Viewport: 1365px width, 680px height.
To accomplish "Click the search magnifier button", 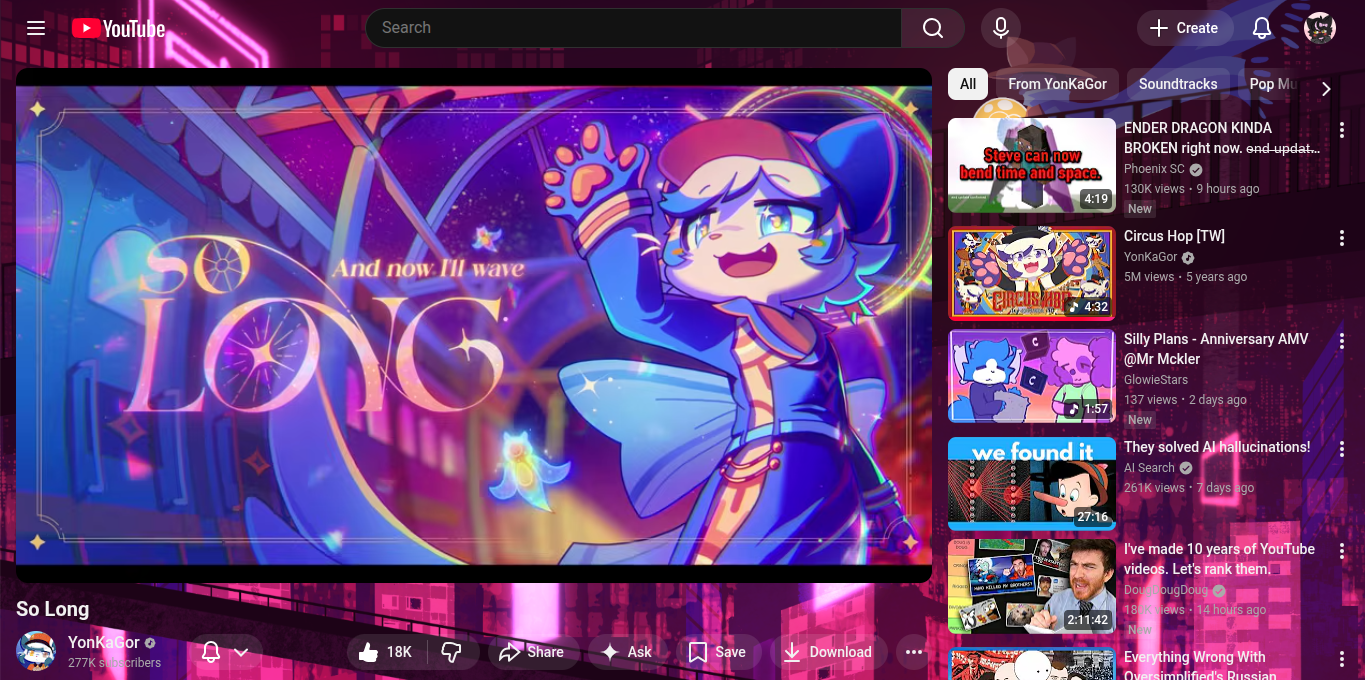I will [x=932, y=28].
